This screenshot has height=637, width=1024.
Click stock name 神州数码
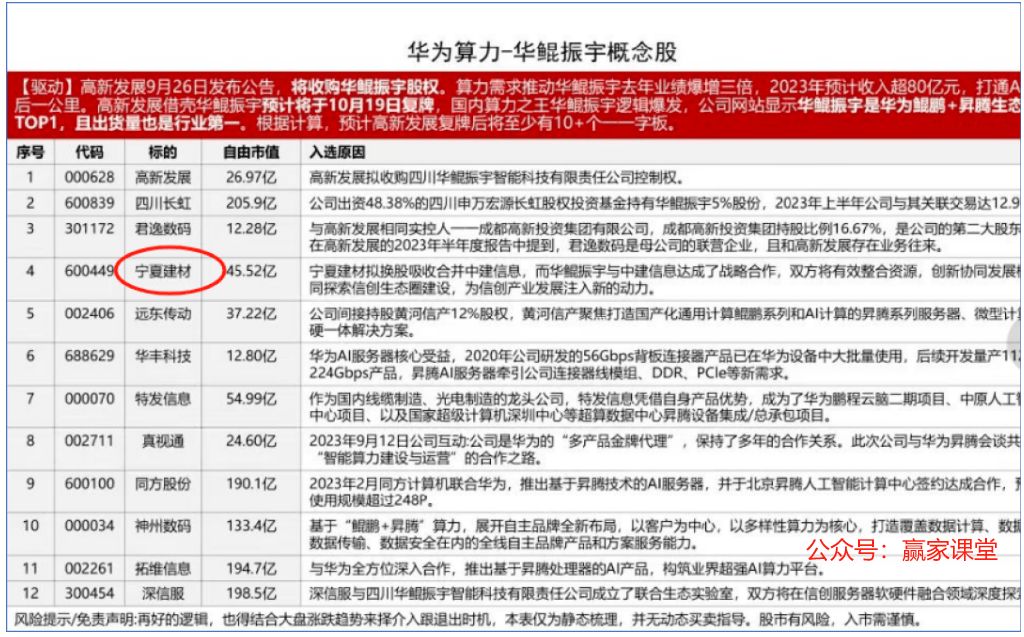[x=163, y=526]
